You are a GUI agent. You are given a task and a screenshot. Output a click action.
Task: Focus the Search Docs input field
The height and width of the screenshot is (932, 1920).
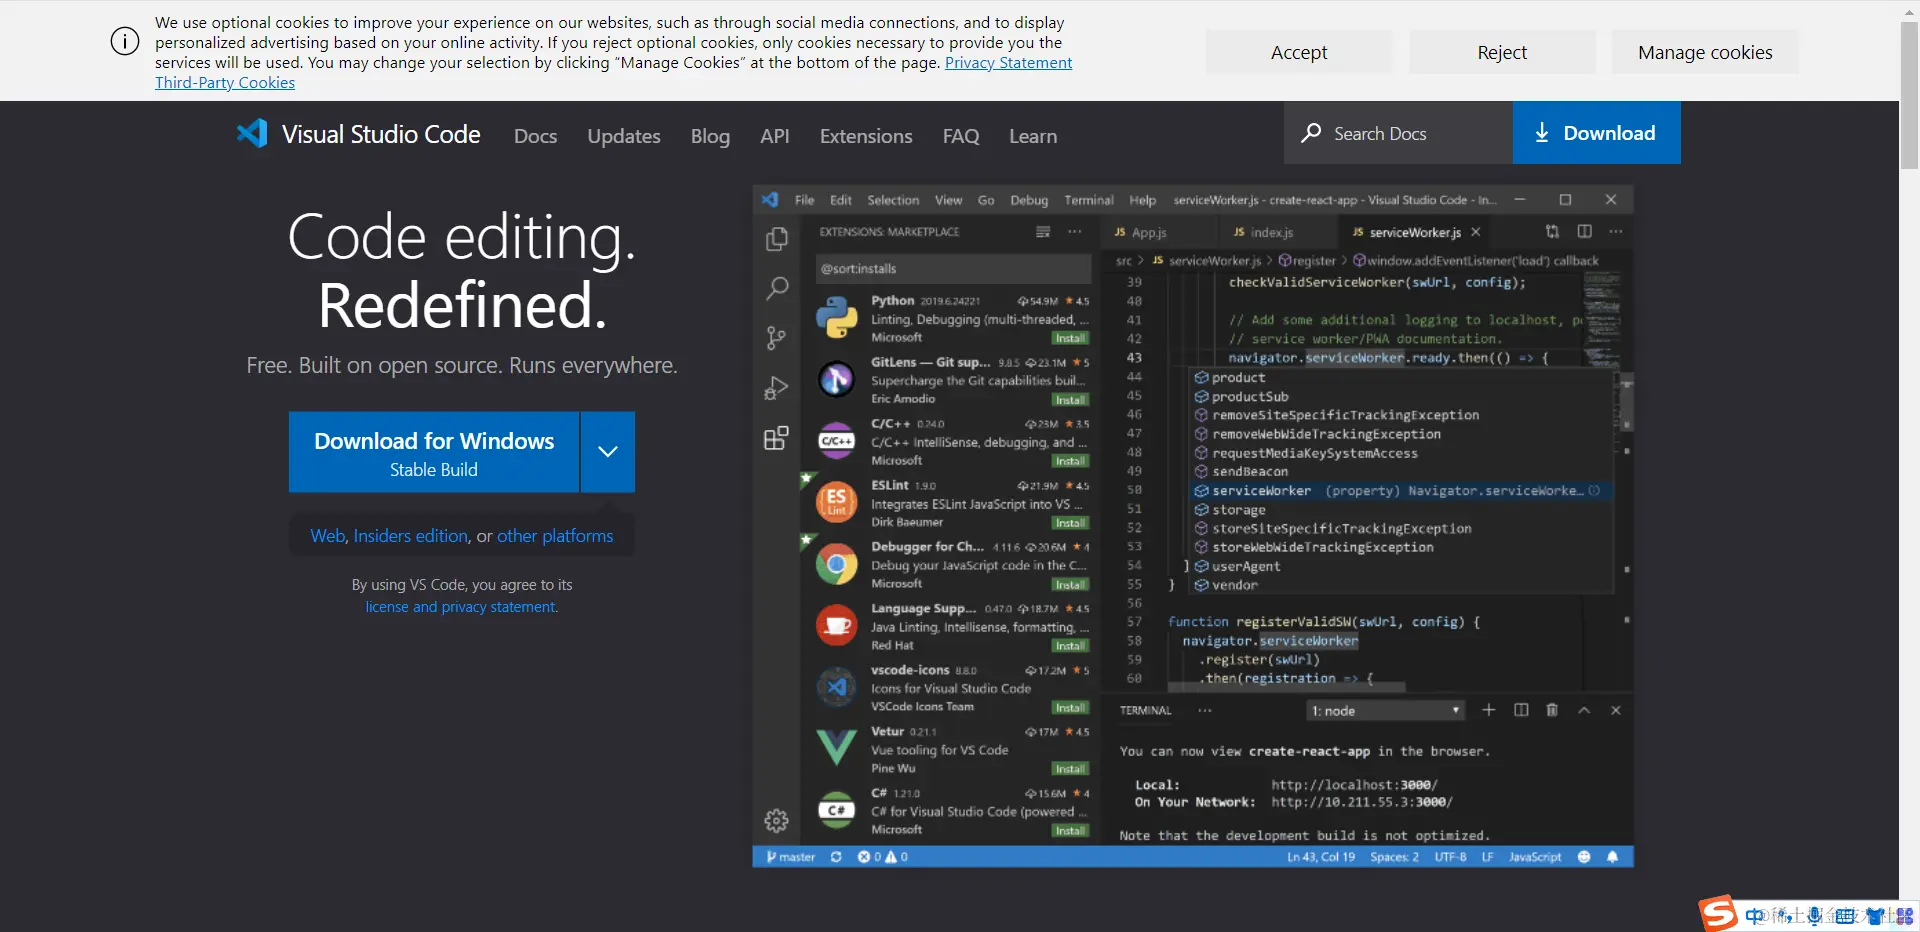point(1398,133)
